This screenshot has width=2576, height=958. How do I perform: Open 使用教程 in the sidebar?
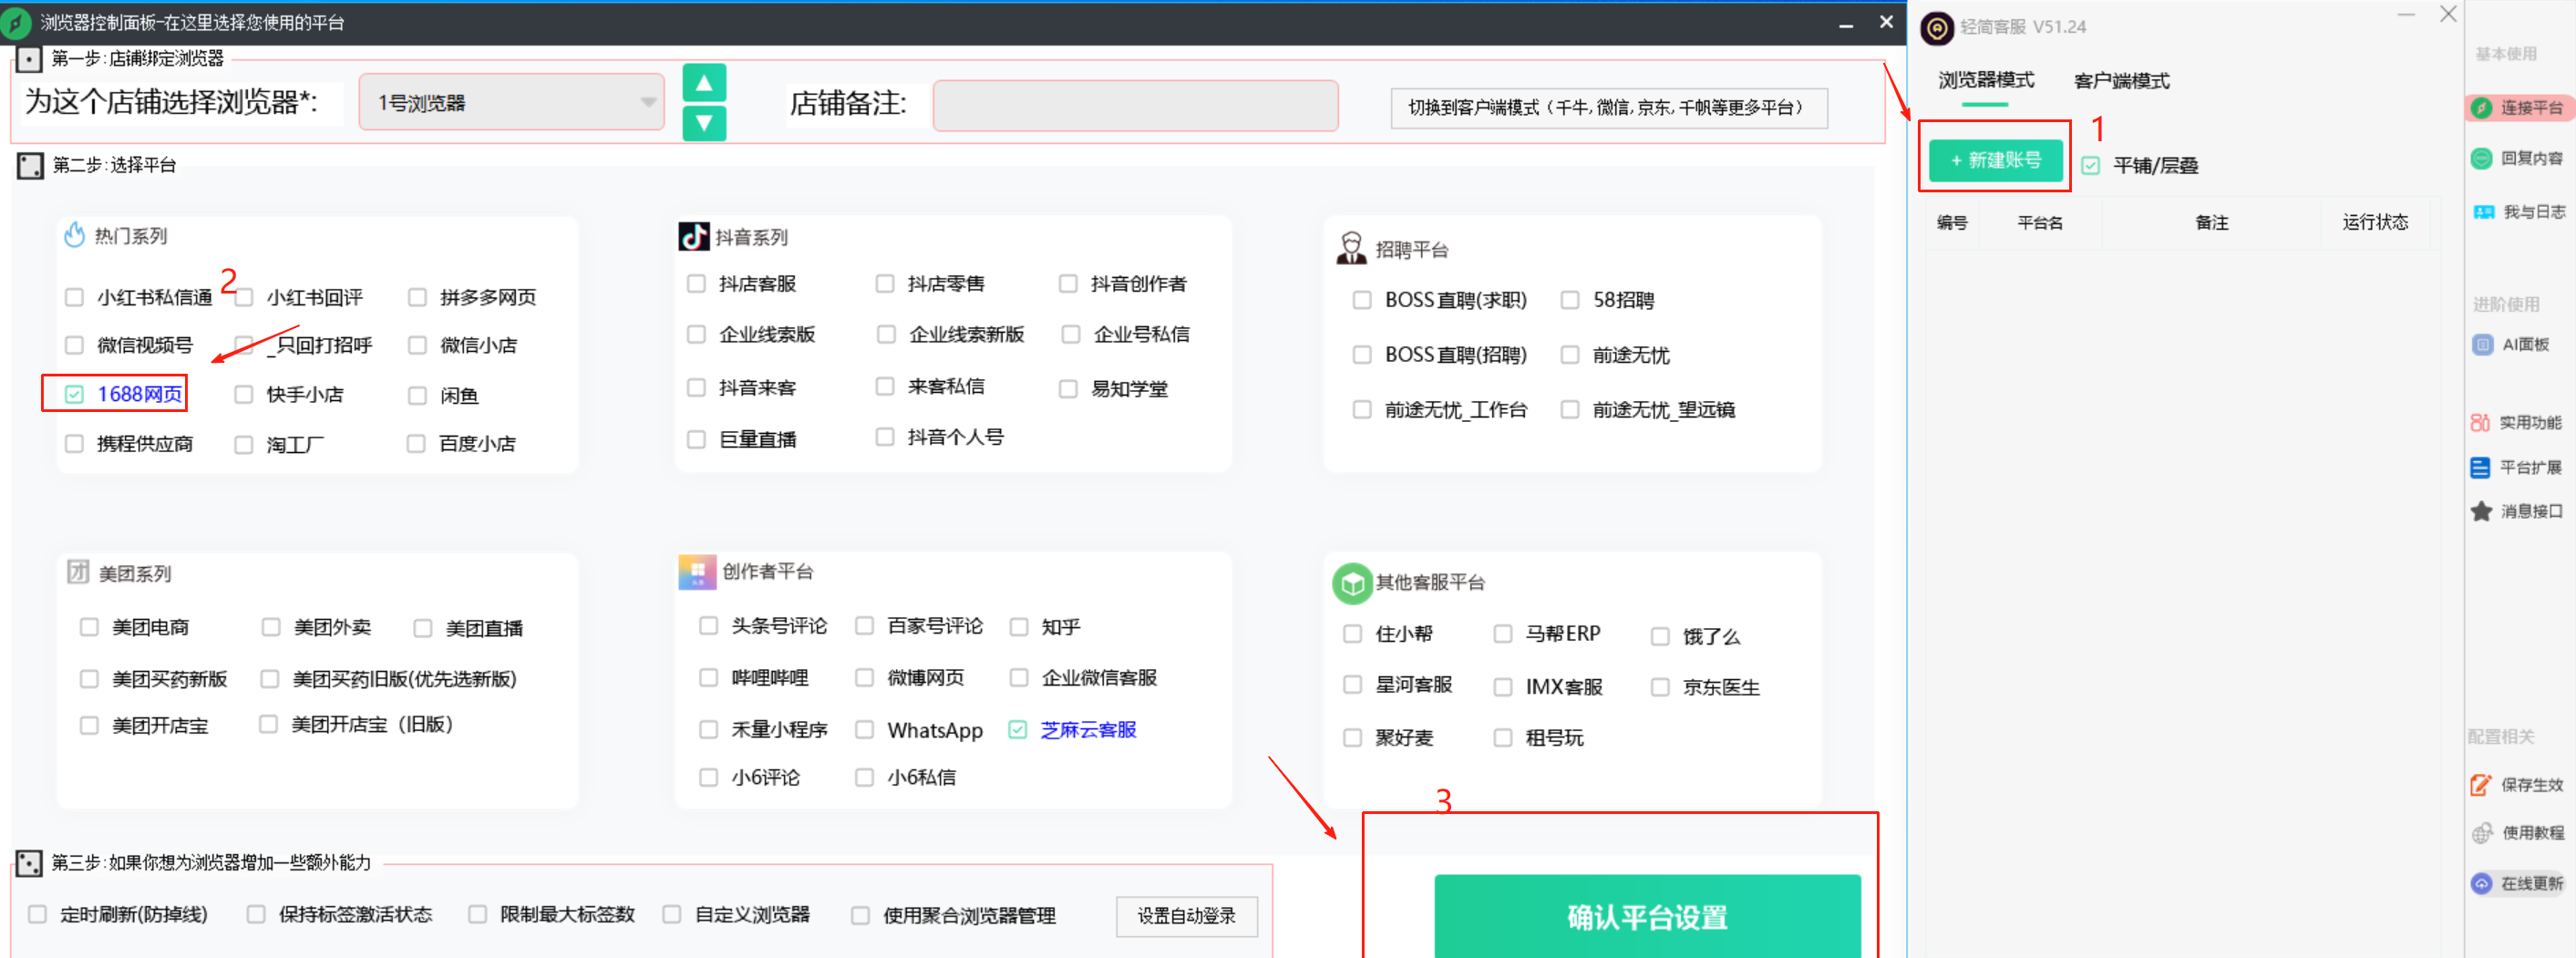2516,833
